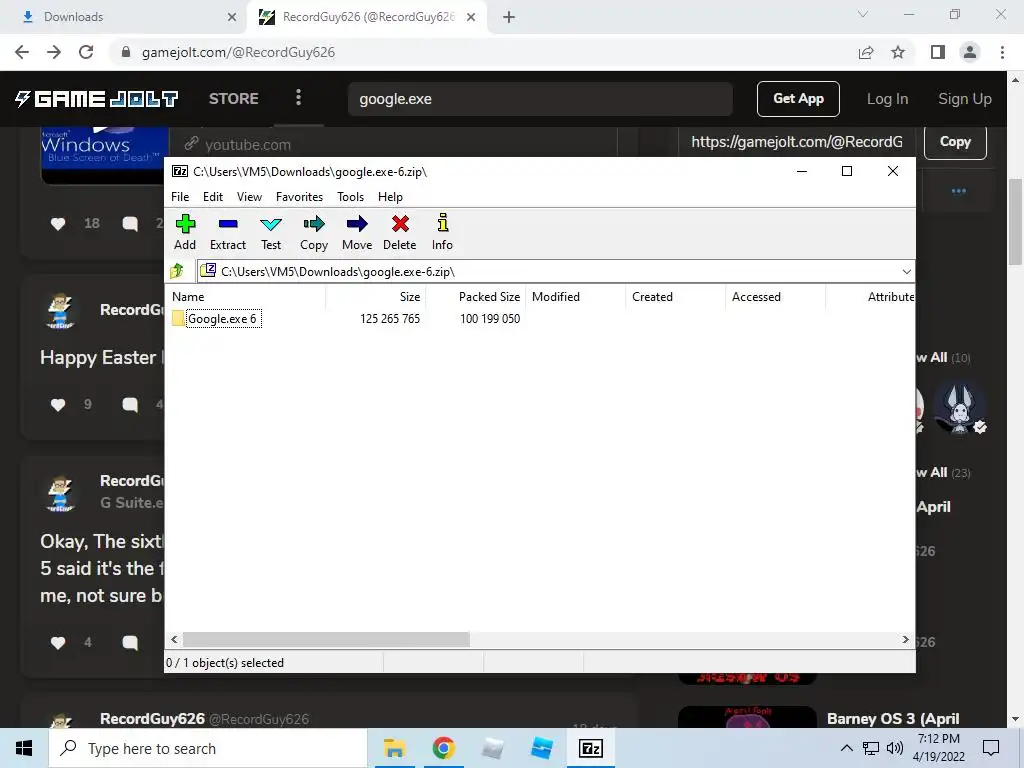The height and width of the screenshot is (768, 1024).
Task: Go up one folder level in 7-Zip
Action: click(x=177, y=271)
